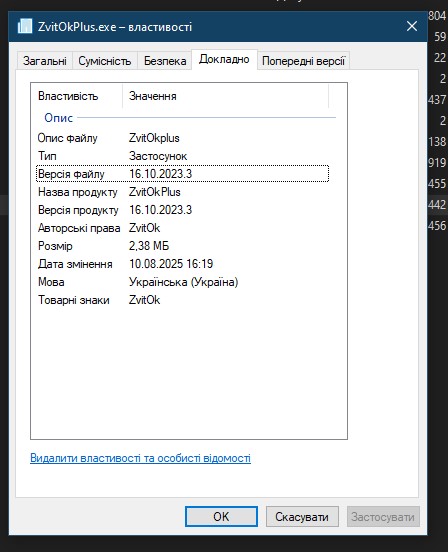Select the Дата змінення row
Image resolution: width=448 pixels, height=552 pixels.
182,264
